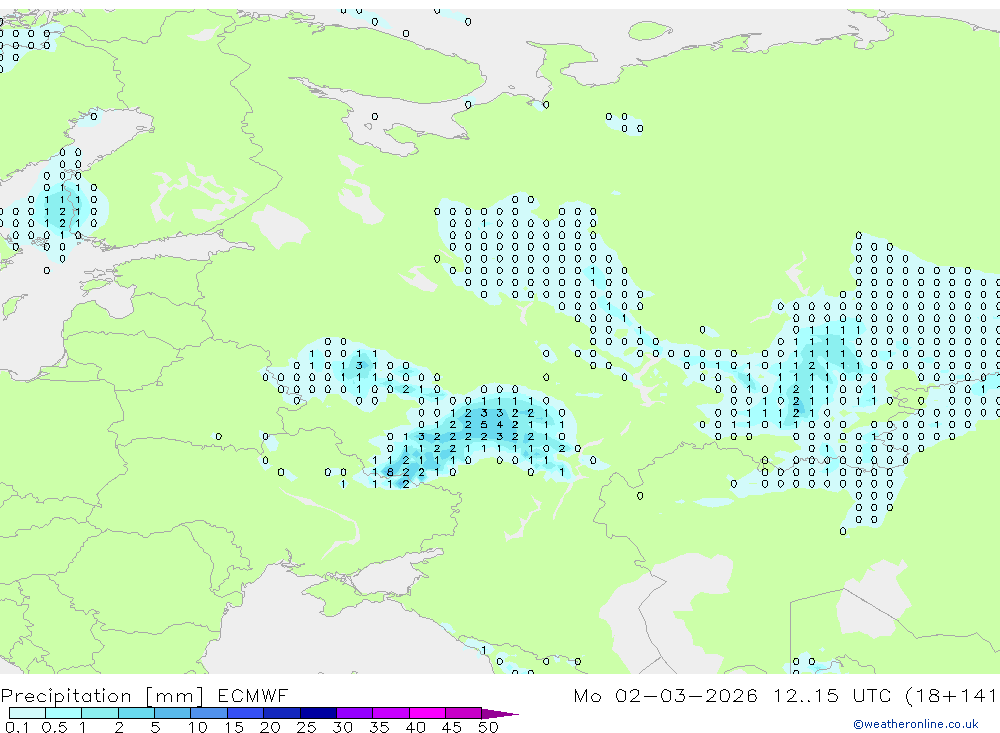This screenshot has width=1000, height=733.
Task: Click the 'ECMWF' model label
Action: point(253,695)
